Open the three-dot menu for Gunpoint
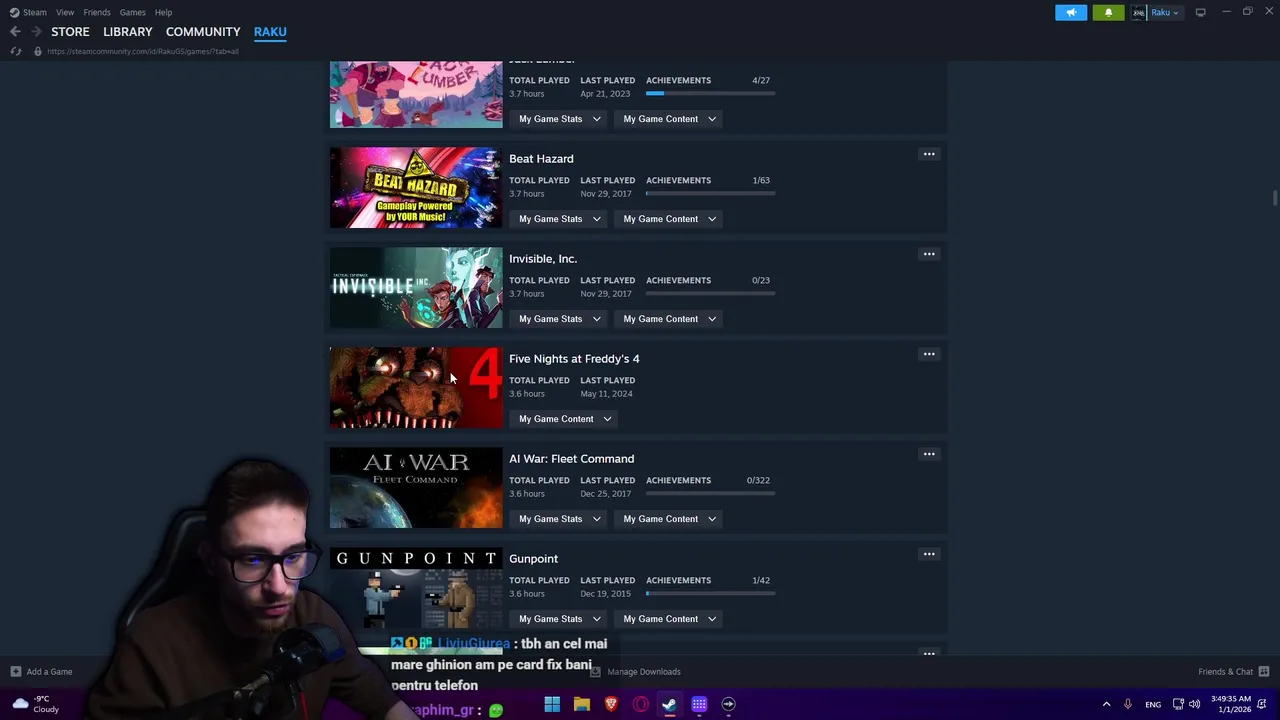The image size is (1280, 720). pyautogui.click(x=929, y=554)
